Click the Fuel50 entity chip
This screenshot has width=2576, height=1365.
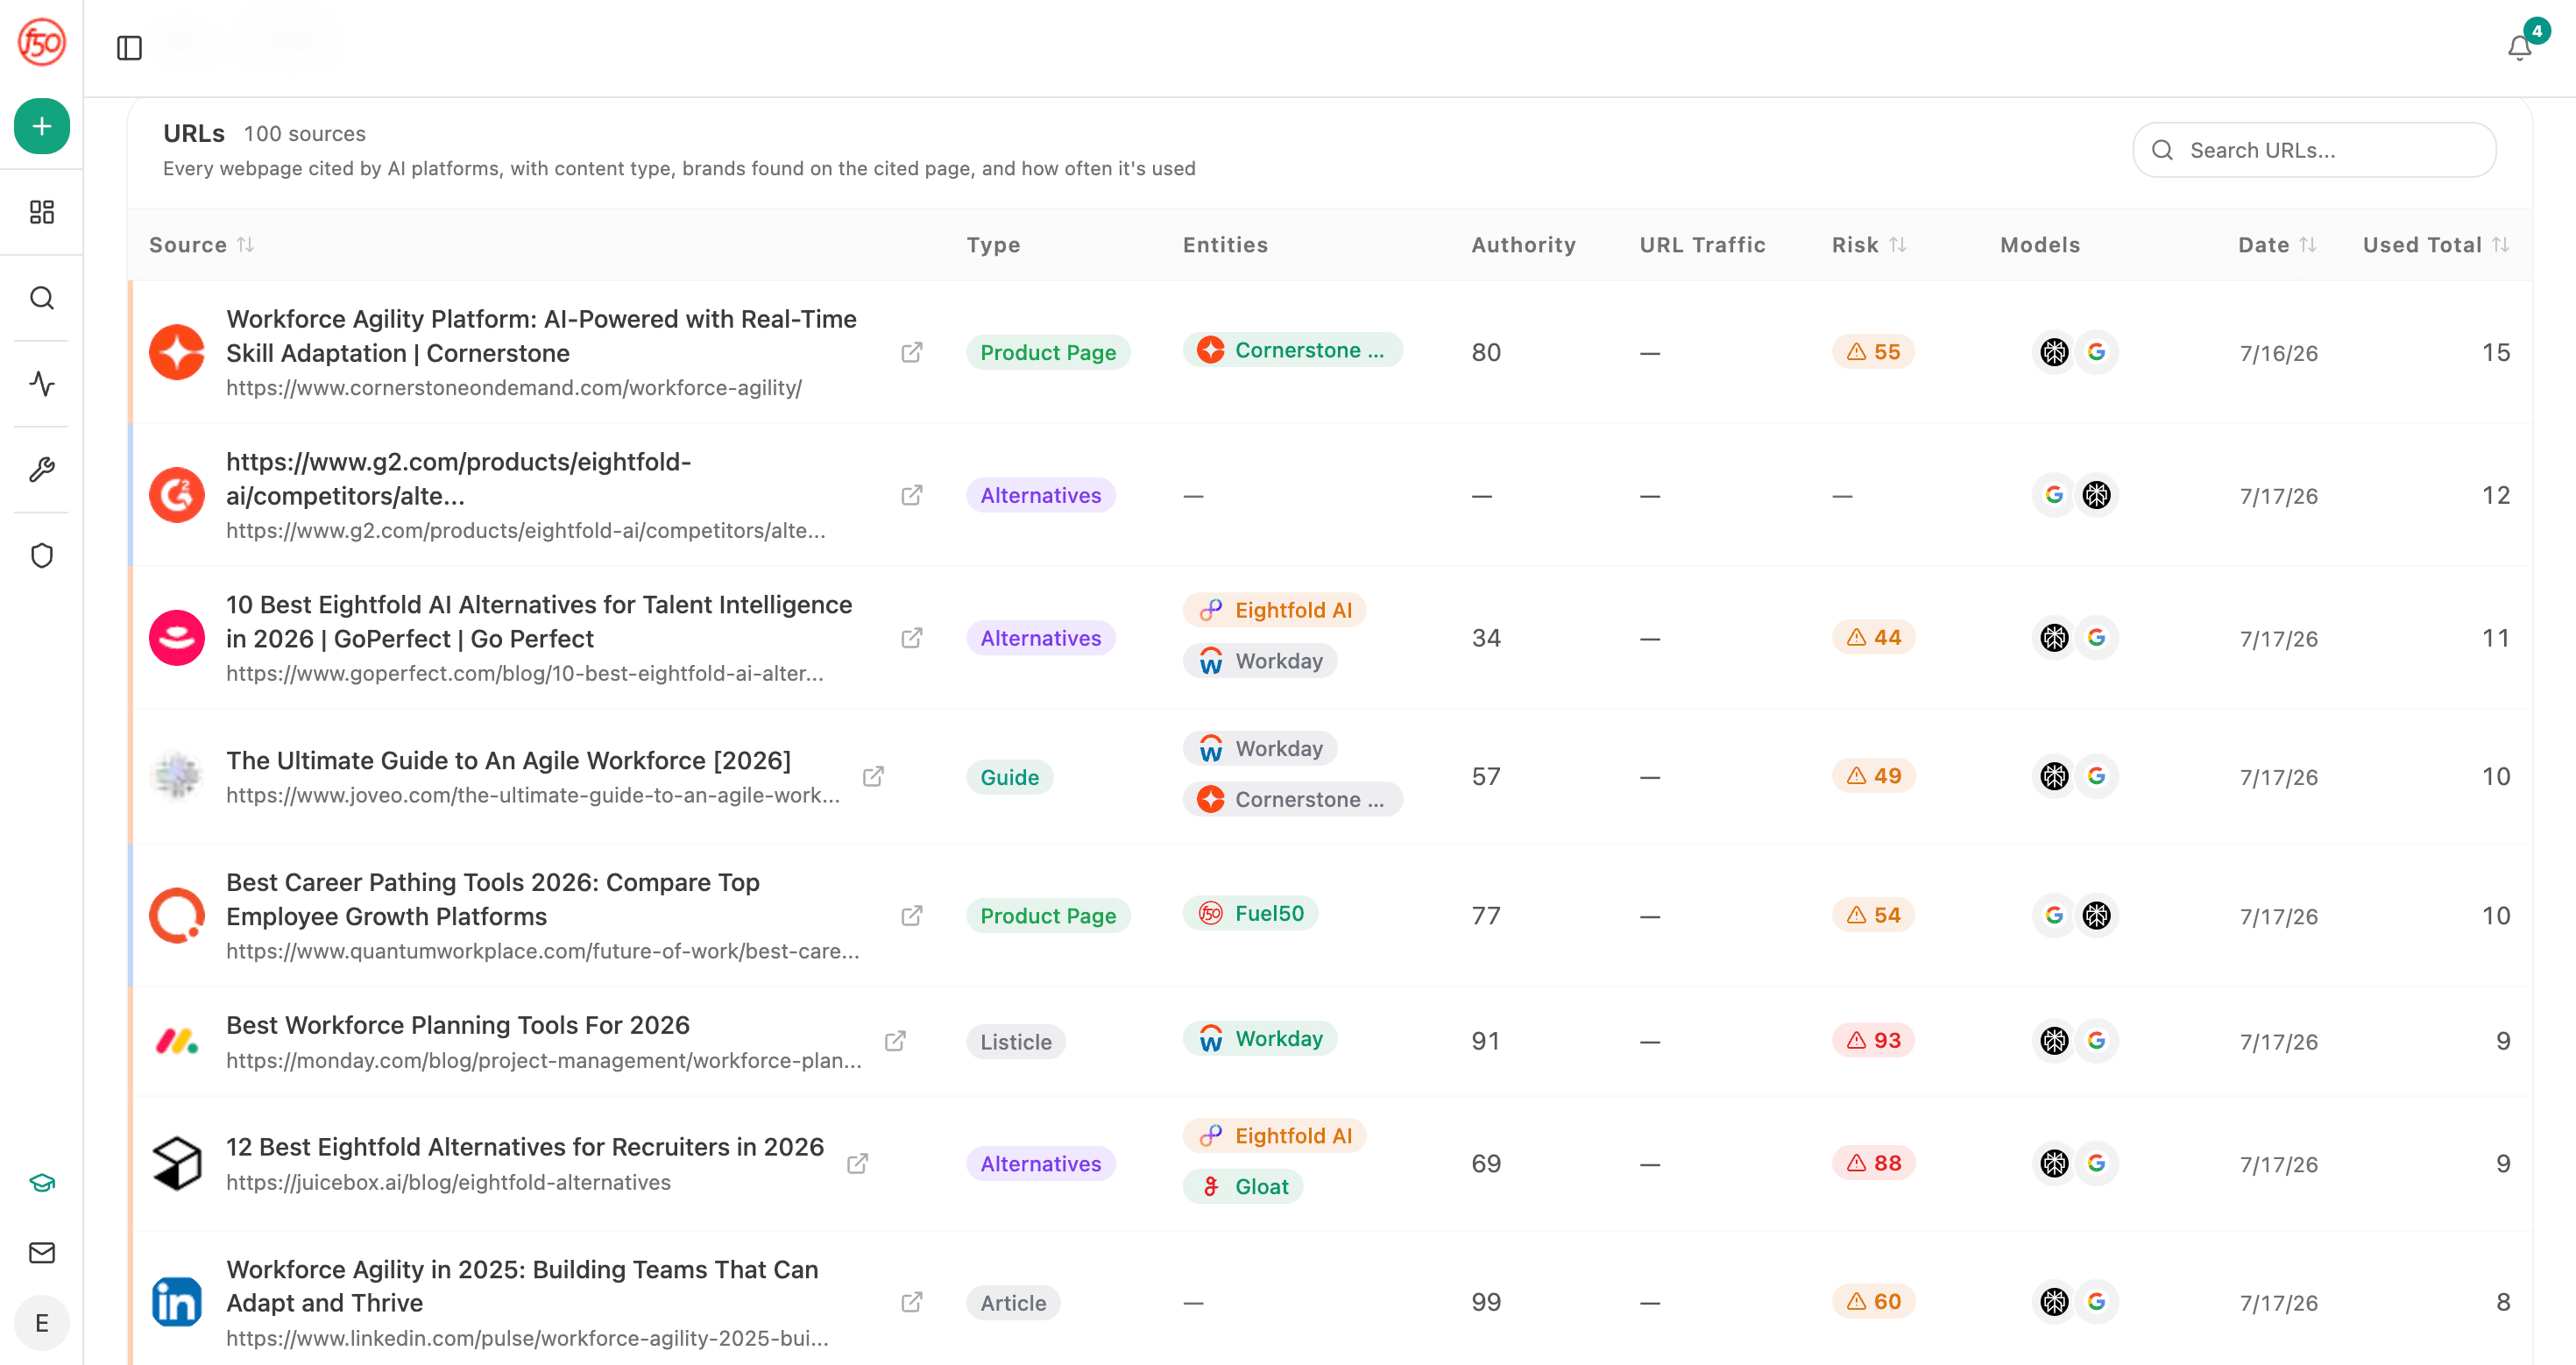[1250, 913]
